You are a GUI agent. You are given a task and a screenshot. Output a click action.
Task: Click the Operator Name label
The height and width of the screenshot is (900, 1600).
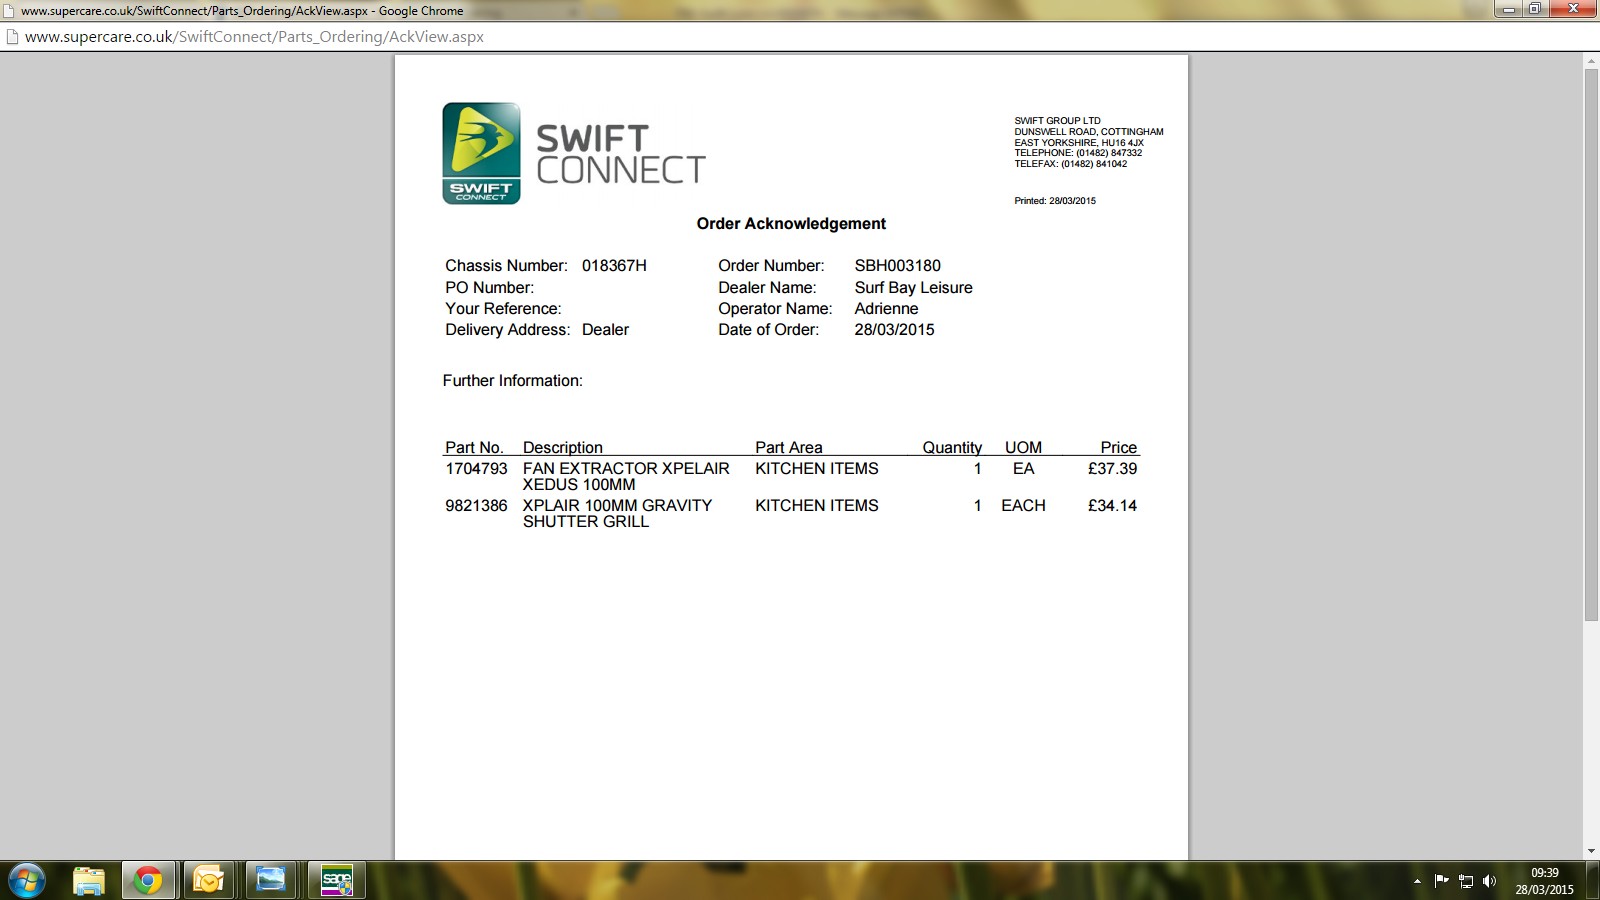(x=775, y=309)
